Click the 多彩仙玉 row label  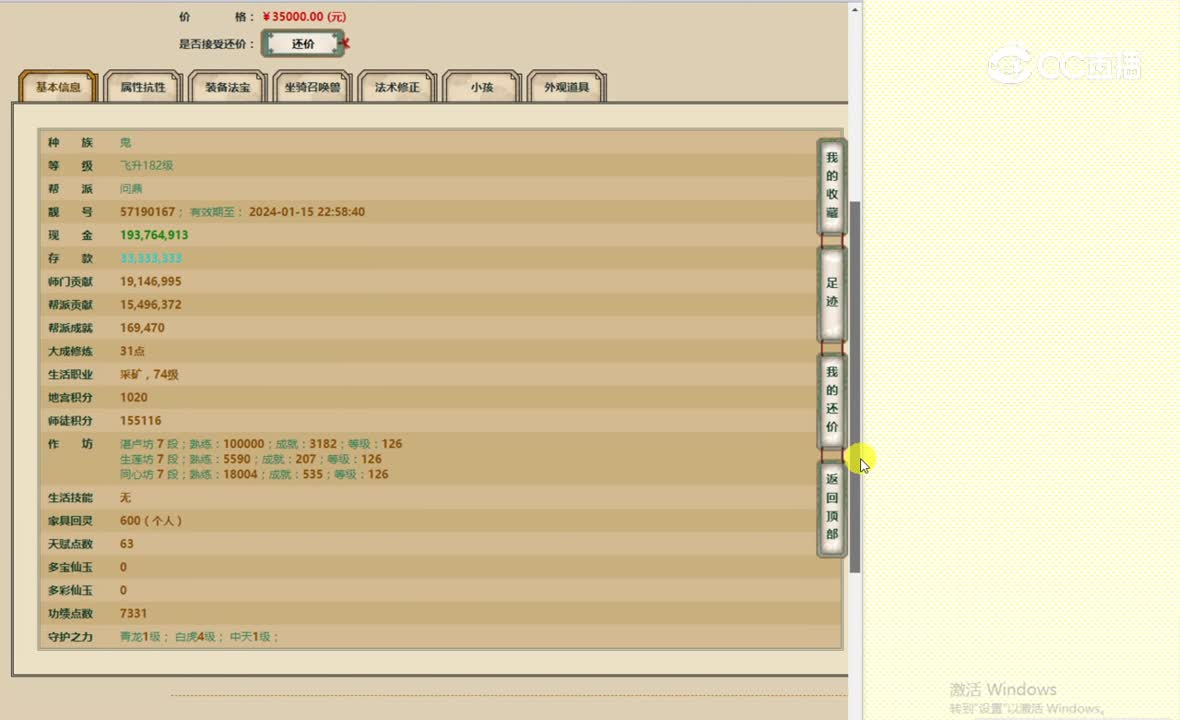(70, 591)
